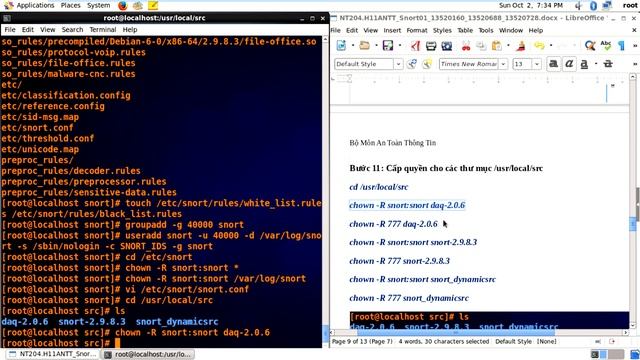Launch Firefox from the top panel
The width and height of the screenshot is (640, 360).
(x=122, y=6)
